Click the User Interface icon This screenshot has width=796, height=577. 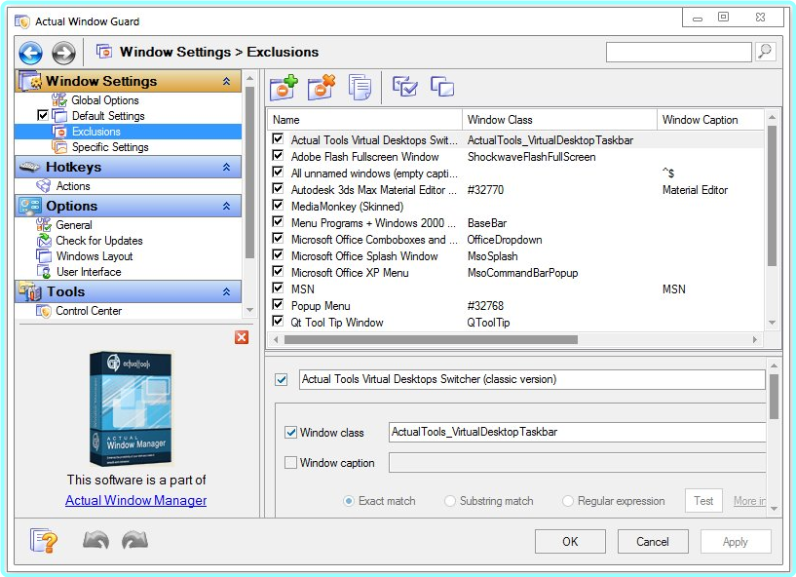tap(44, 272)
